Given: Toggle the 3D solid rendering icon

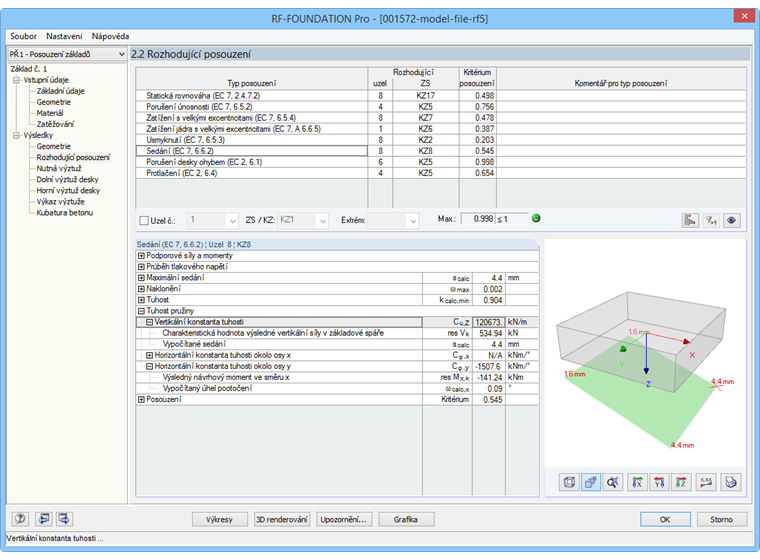Looking at the screenshot, I should coord(591,482).
